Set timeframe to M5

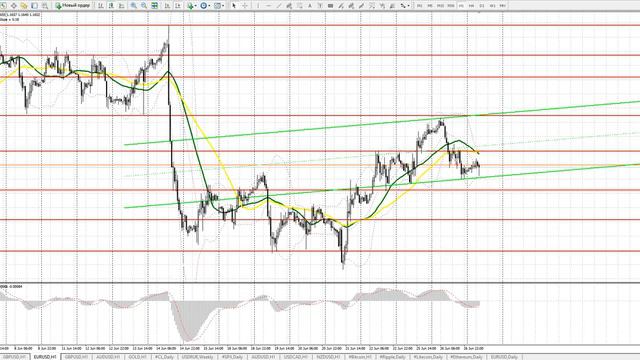pos(430,6)
